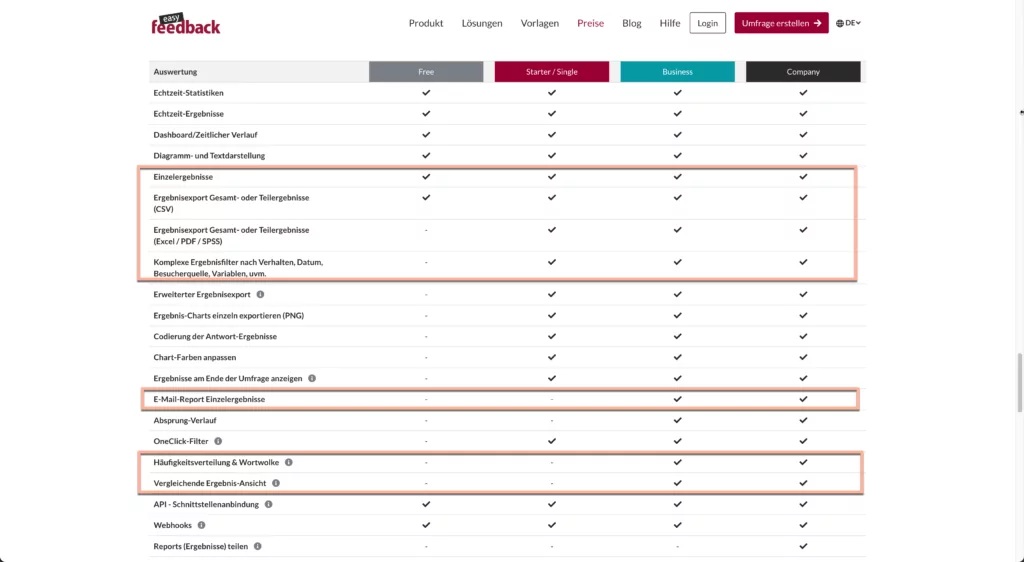The height and width of the screenshot is (562, 1024).
Task: Click the Einzelergebnisse row label
Action: (x=183, y=177)
